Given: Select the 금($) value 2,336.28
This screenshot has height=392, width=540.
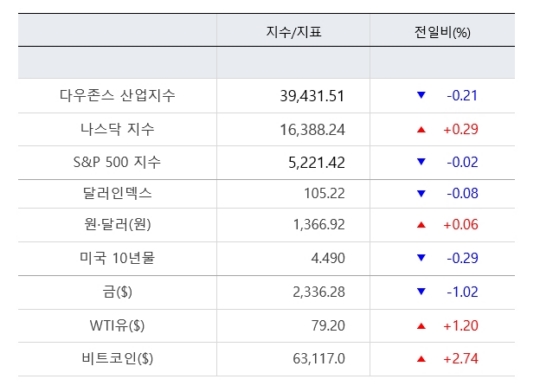Looking at the screenshot, I should [x=319, y=292].
